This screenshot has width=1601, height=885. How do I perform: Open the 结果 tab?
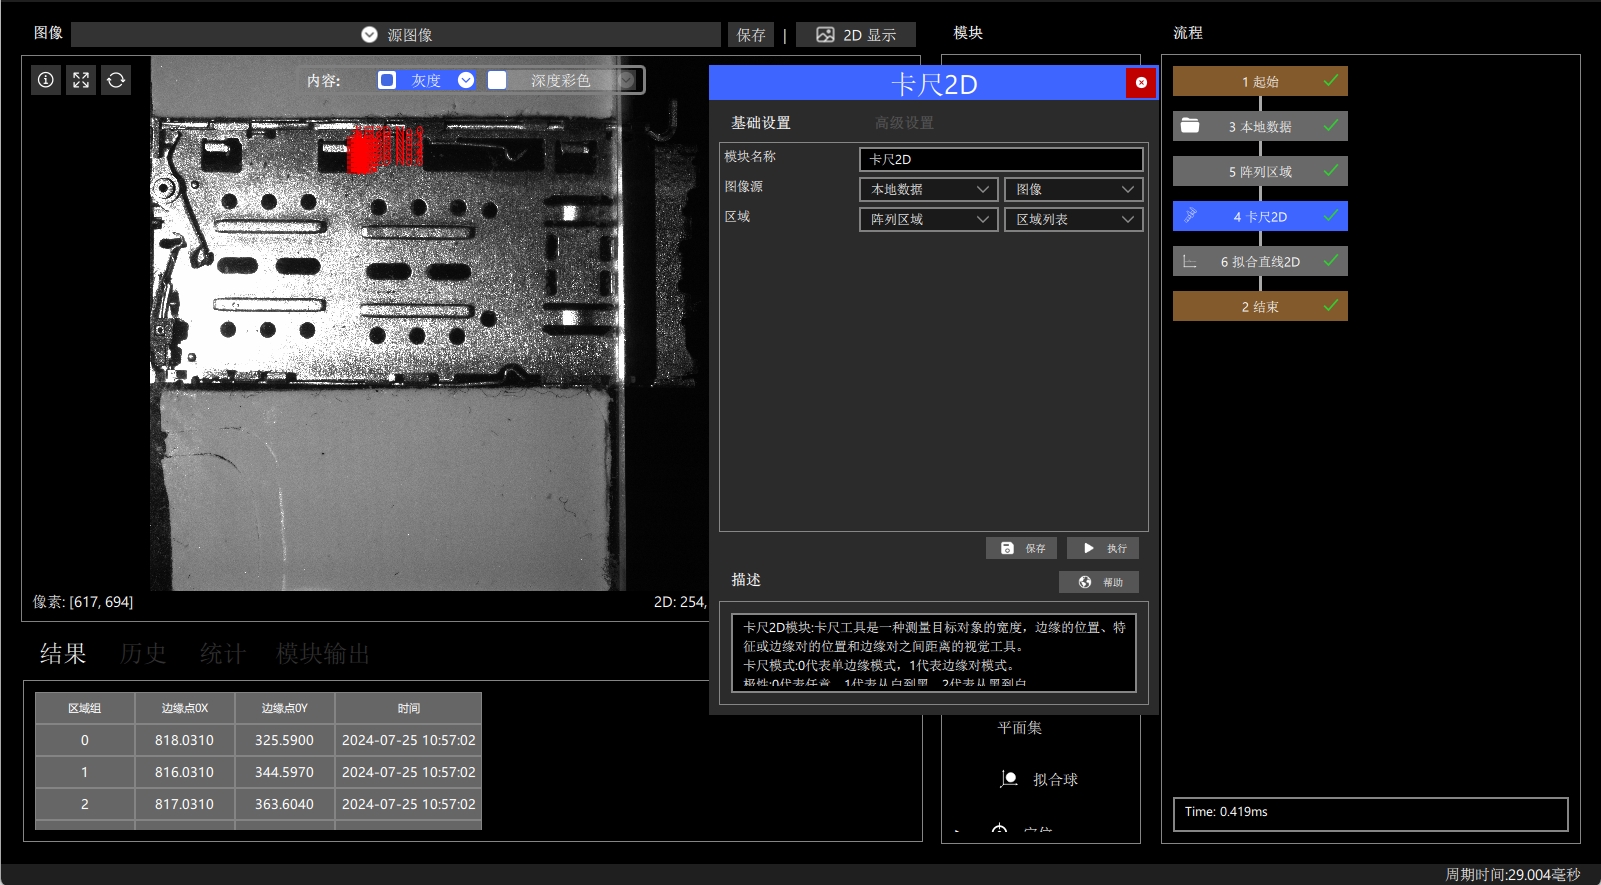tap(63, 654)
